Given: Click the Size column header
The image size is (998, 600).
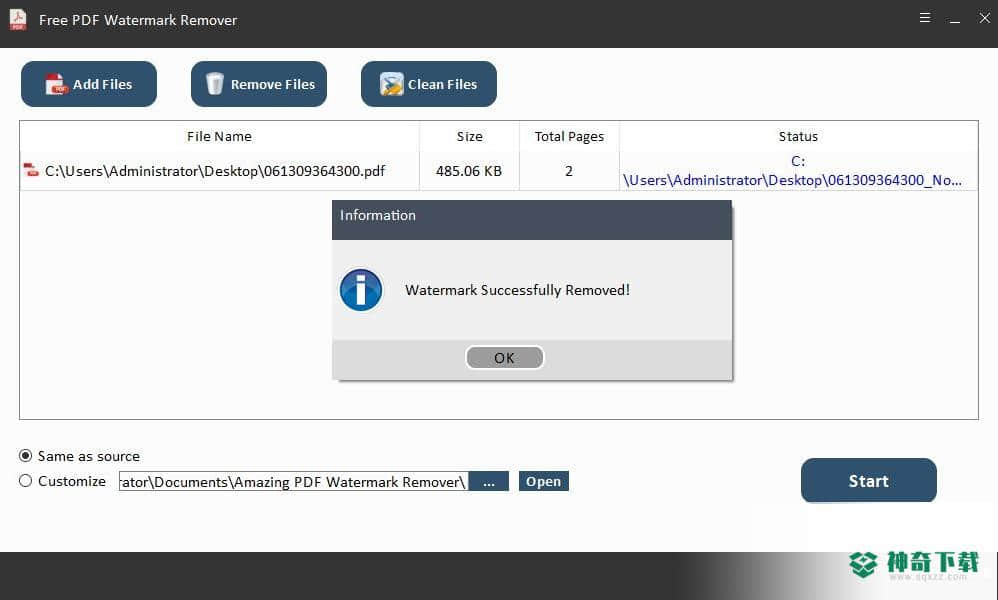Looking at the screenshot, I should pyautogui.click(x=470, y=136).
